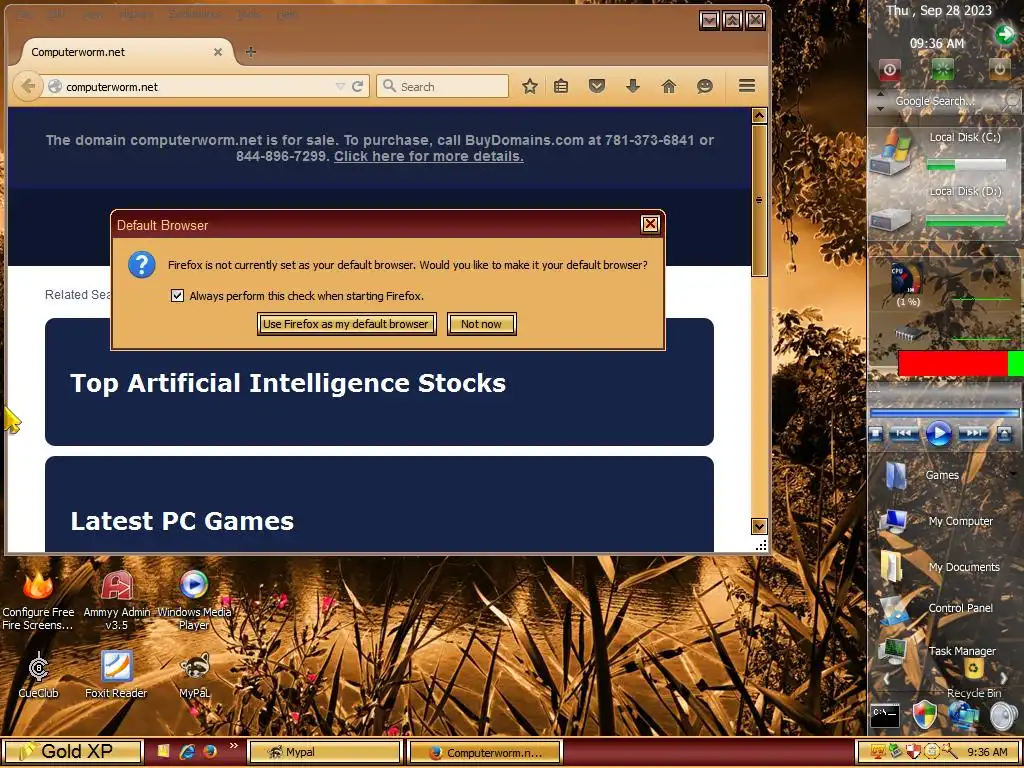Click the red shutdown button in sidebar
The height and width of the screenshot is (768, 1024).
pyautogui.click(x=889, y=69)
